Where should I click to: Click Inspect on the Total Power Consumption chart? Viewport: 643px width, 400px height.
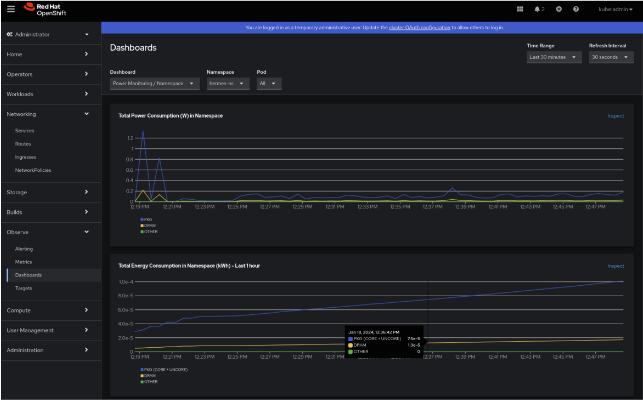(x=616, y=116)
